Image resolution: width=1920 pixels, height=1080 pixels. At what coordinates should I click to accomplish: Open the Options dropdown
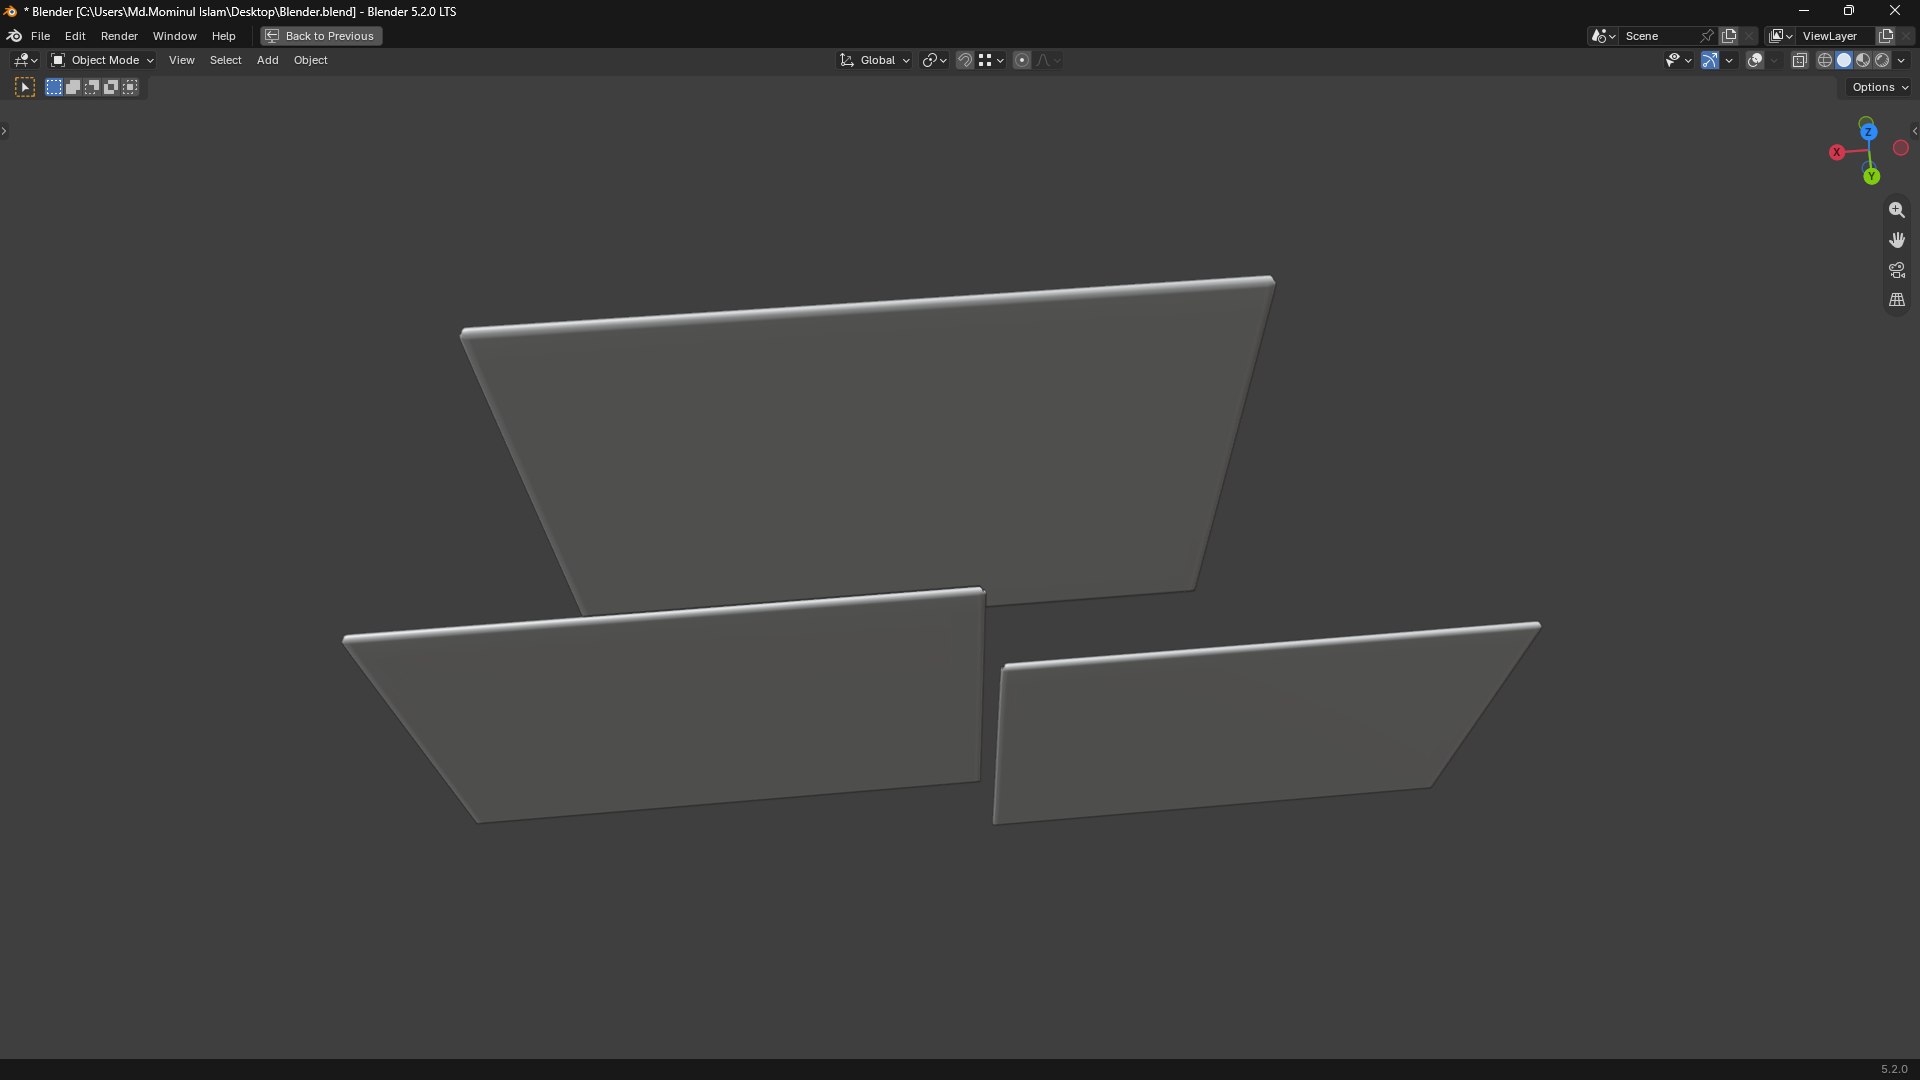1880,87
